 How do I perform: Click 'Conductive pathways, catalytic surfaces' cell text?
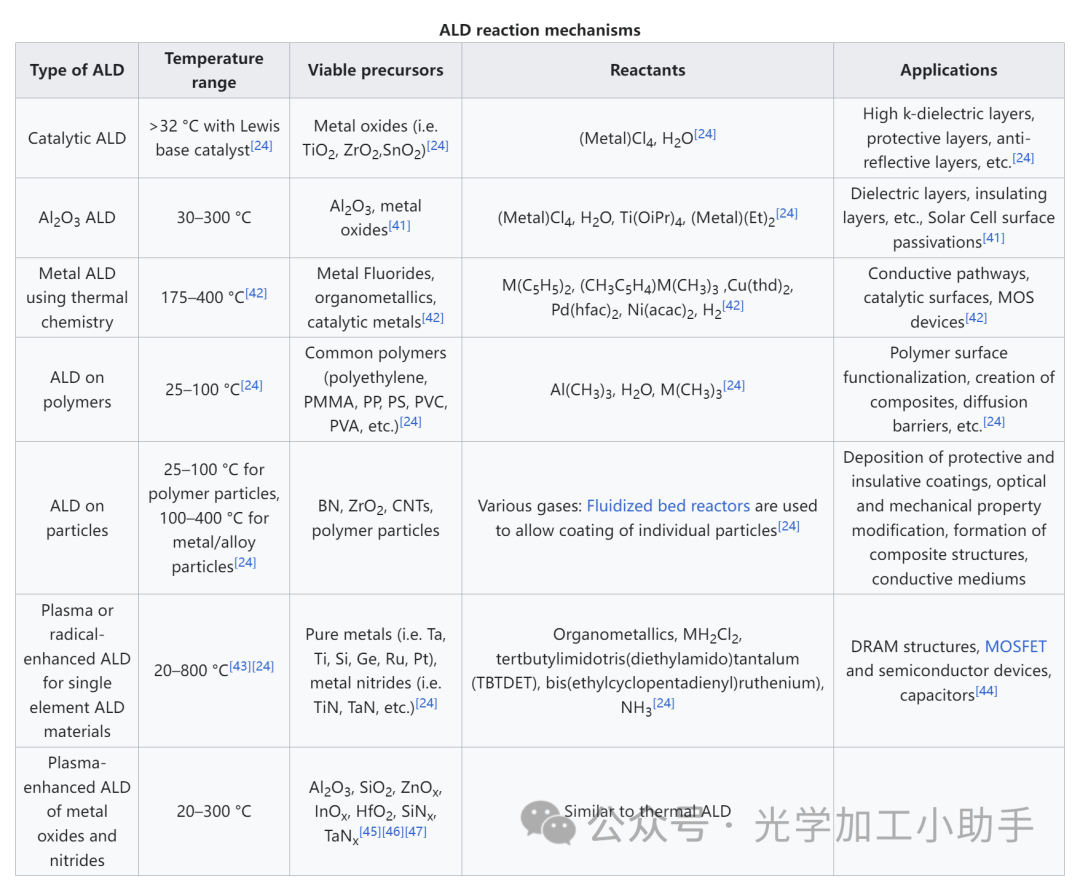[x=948, y=297]
